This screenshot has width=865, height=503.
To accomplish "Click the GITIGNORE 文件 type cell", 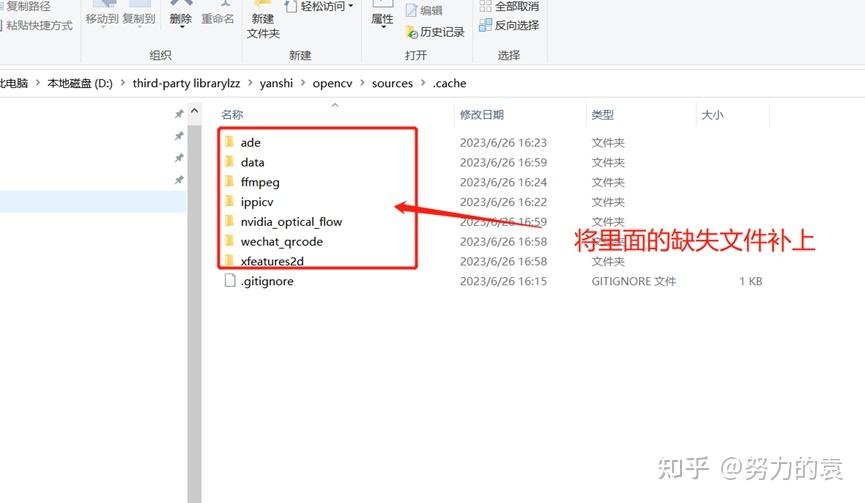I will click(x=633, y=281).
